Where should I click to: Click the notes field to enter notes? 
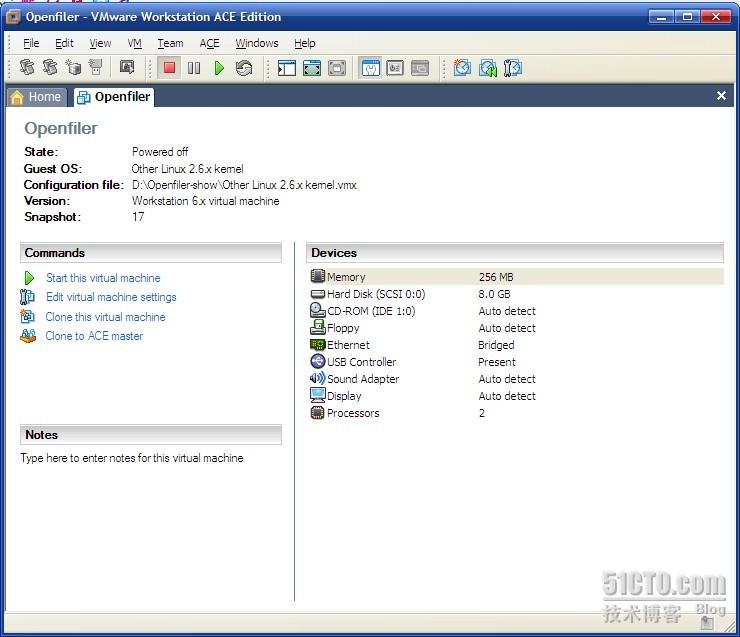coord(132,458)
